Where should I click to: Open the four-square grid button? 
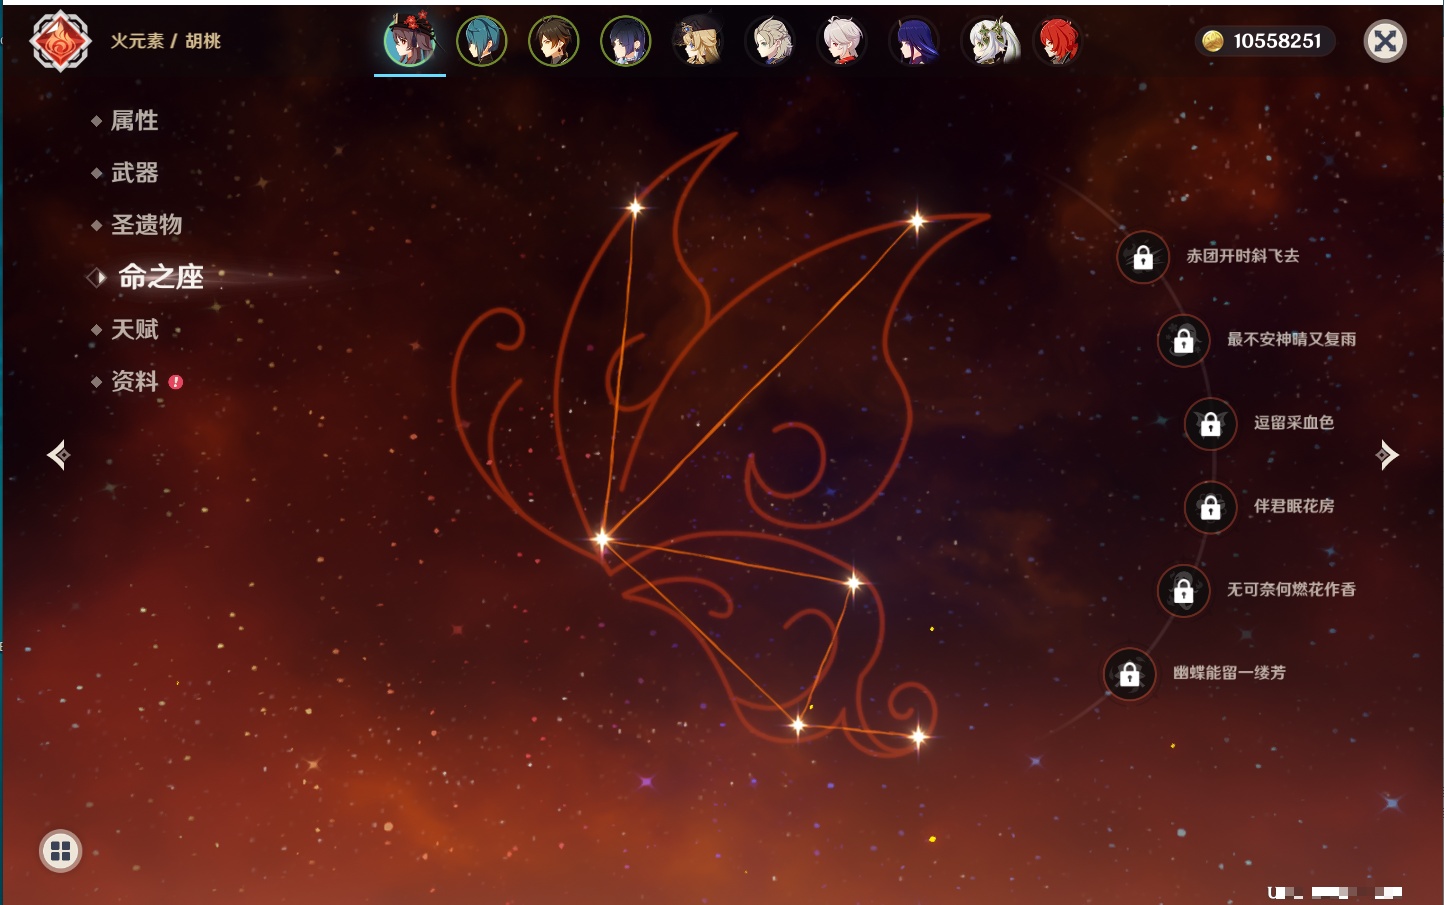[x=60, y=851]
